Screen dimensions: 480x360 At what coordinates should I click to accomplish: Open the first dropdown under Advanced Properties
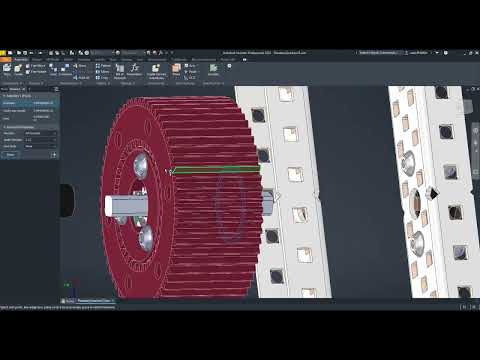tap(41, 133)
